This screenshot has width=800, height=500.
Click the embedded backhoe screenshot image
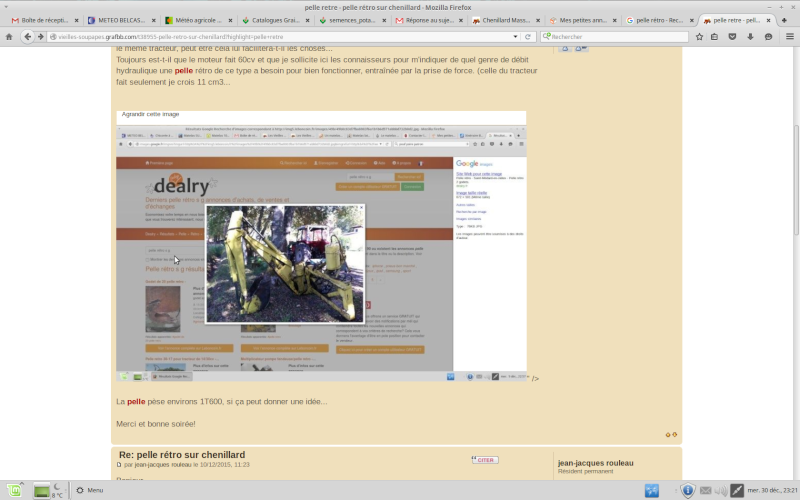coord(321,253)
